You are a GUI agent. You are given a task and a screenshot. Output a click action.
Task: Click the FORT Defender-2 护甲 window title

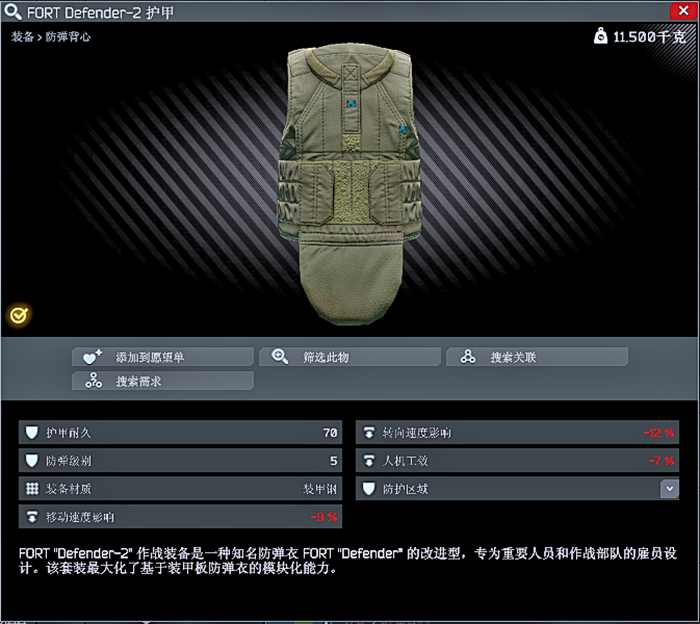pyautogui.click(x=100, y=12)
